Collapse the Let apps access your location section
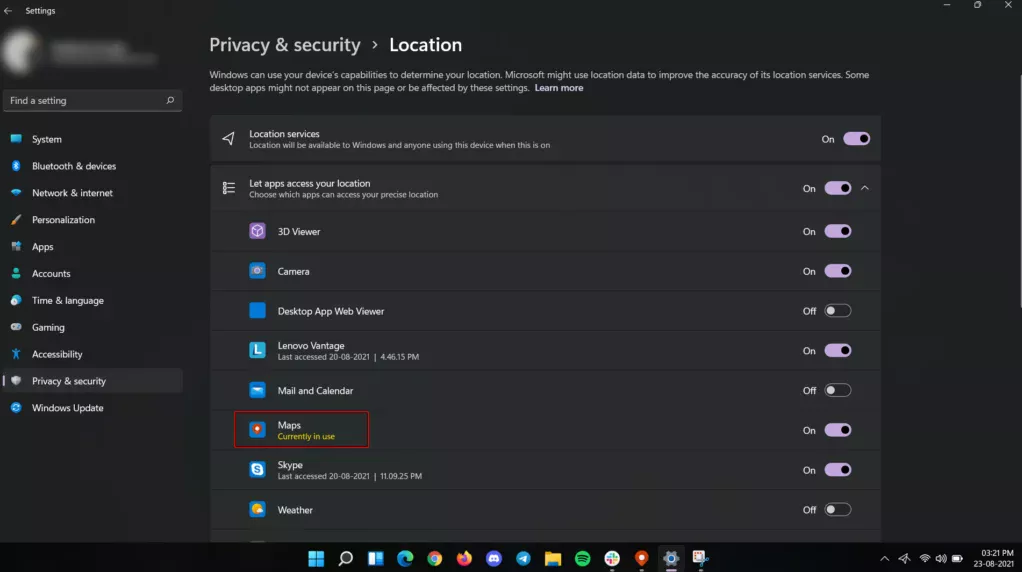Viewport: 1022px width, 572px height. pos(865,188)
